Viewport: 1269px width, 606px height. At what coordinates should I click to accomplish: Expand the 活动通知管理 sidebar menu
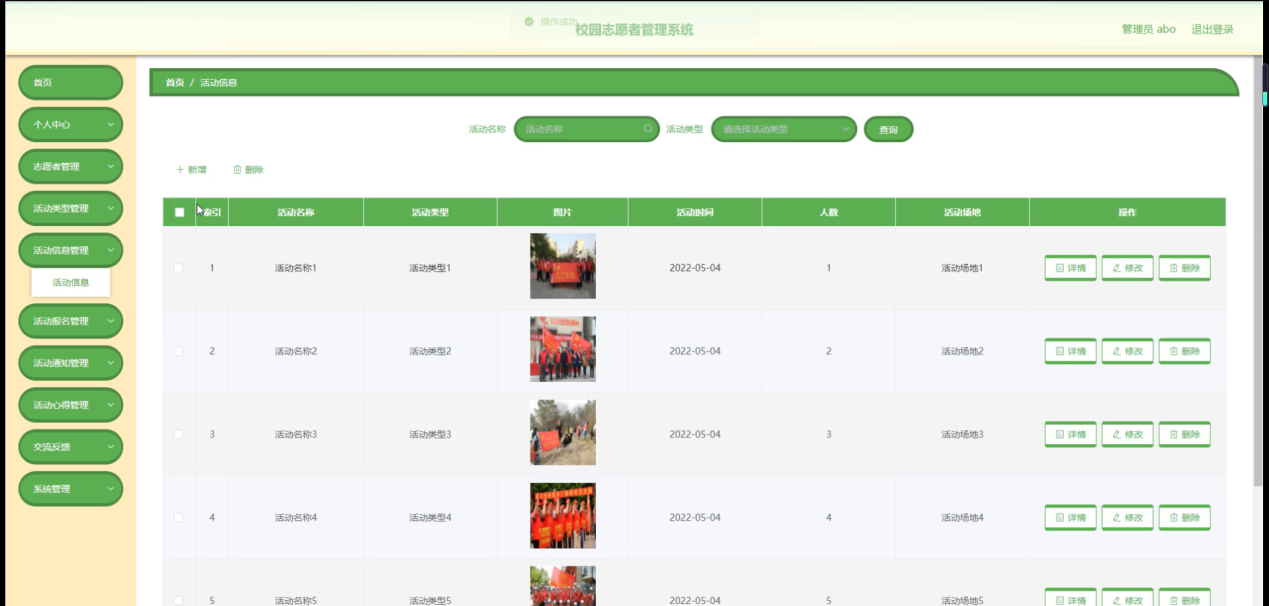(71, 363)
